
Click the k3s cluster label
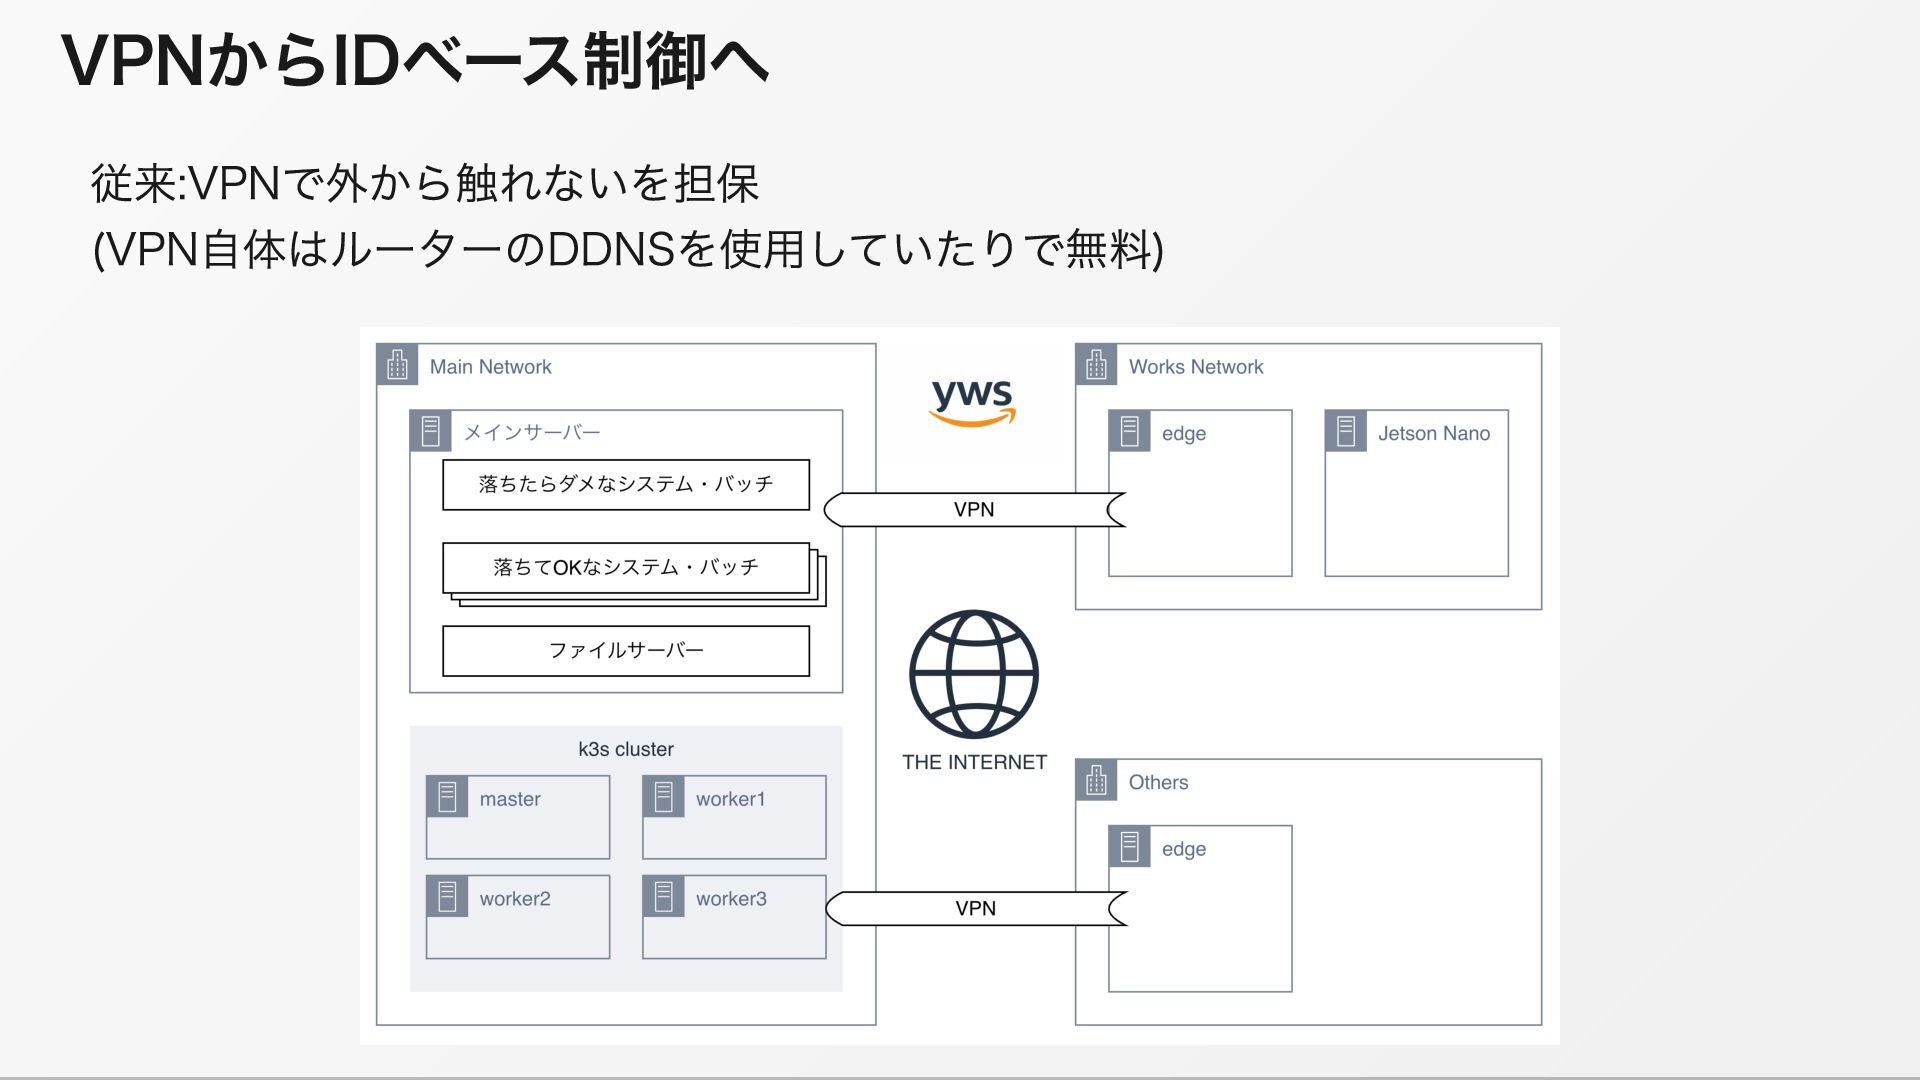[626, 749]
